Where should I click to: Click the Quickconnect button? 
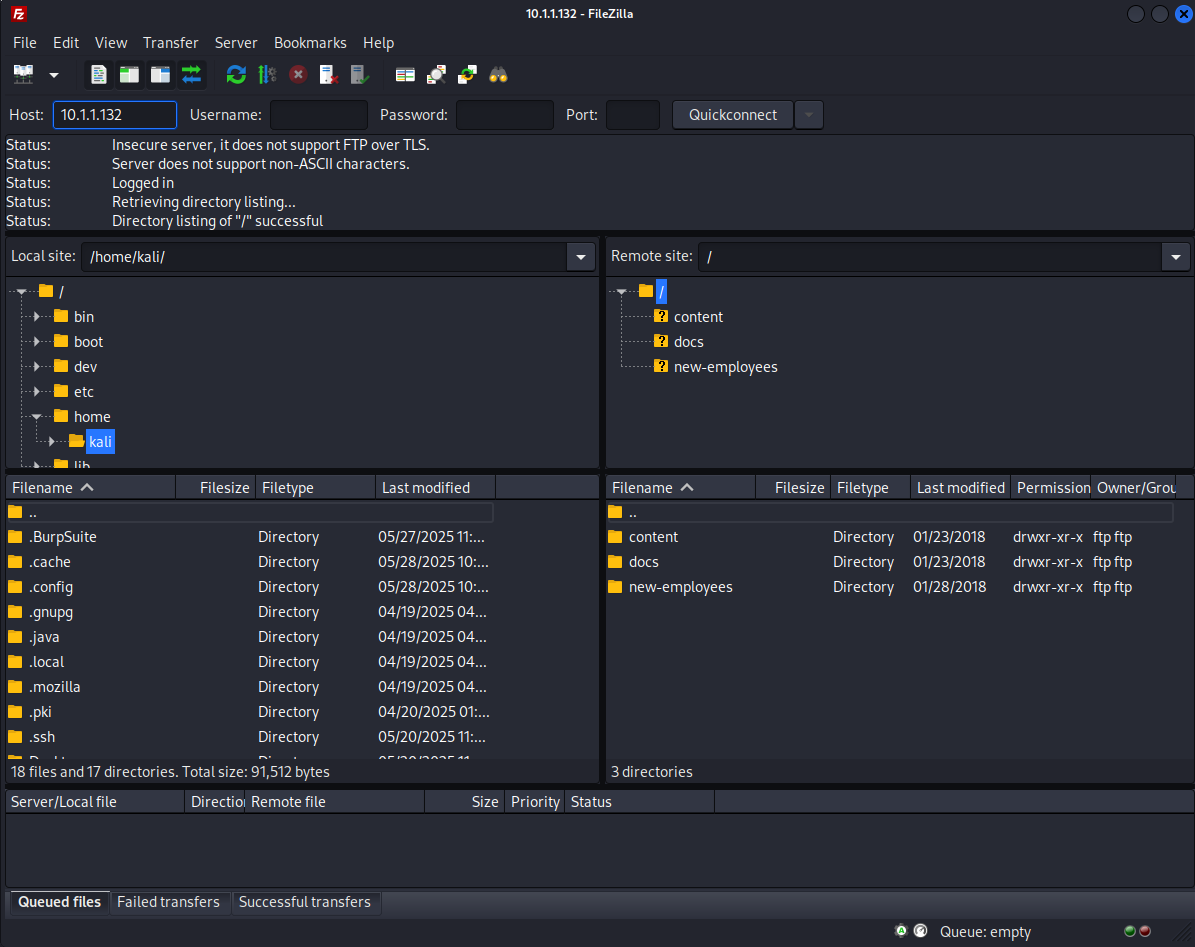pyautogui.click(x=732, y=115)
